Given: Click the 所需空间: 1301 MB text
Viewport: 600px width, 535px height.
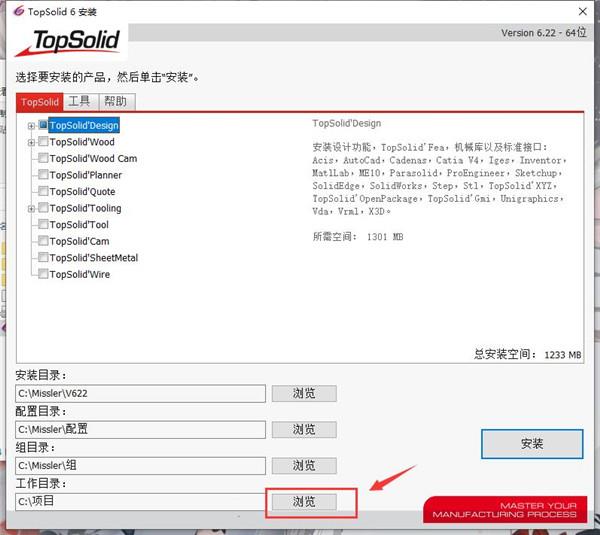Looking at the screenshot, I should [358, 237].
